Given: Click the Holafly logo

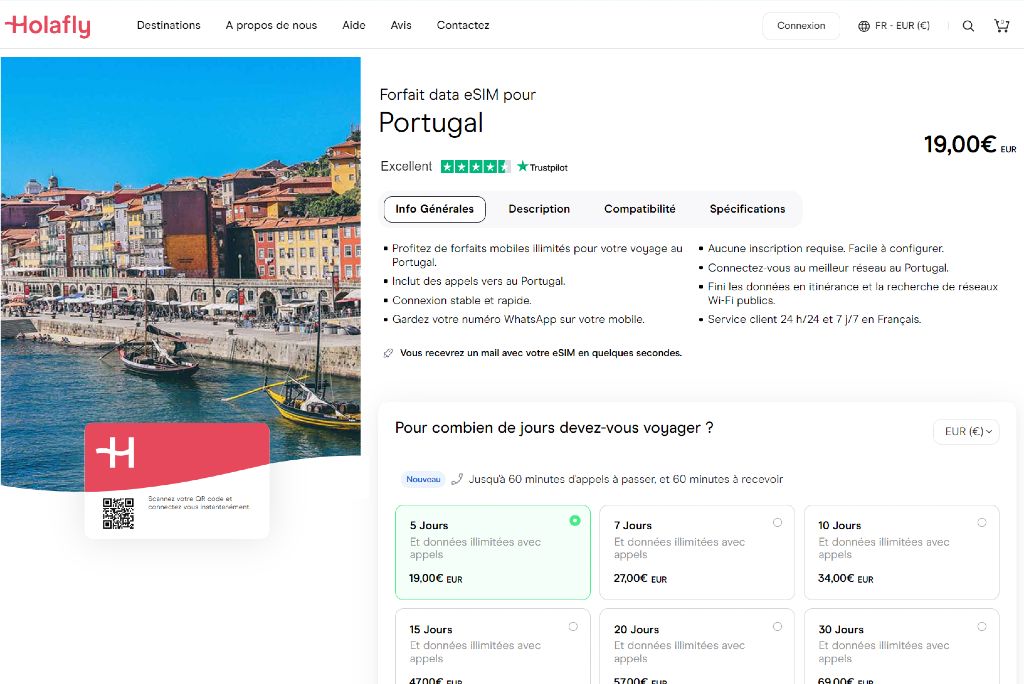Looking at the screenshot, I should [47, 25].
